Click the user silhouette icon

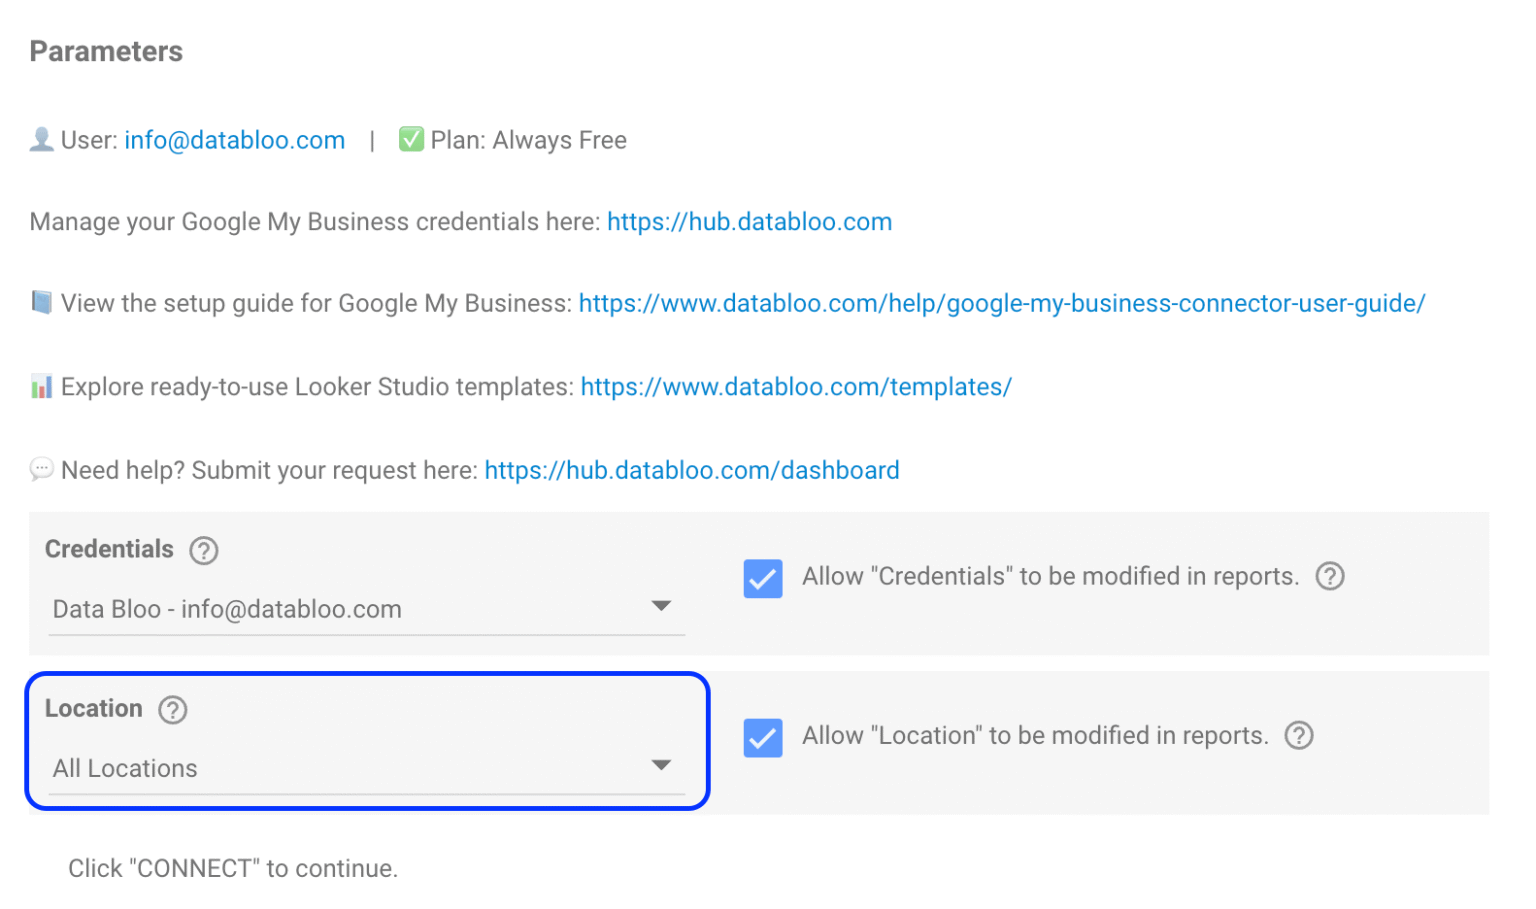pyautogui.click(x=42, y=139)
